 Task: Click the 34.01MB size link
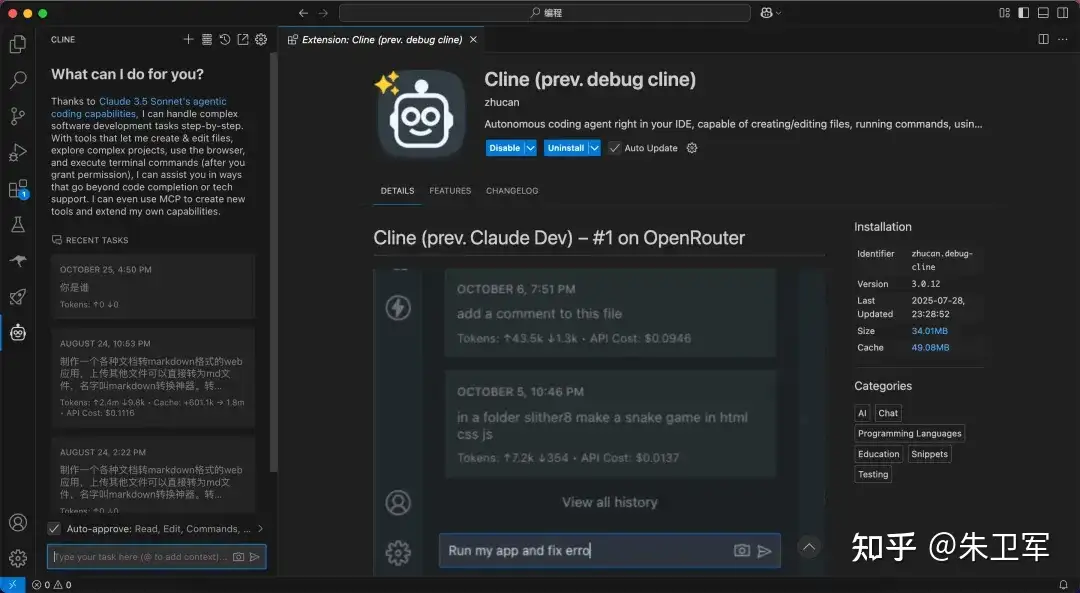click(929, 331)
